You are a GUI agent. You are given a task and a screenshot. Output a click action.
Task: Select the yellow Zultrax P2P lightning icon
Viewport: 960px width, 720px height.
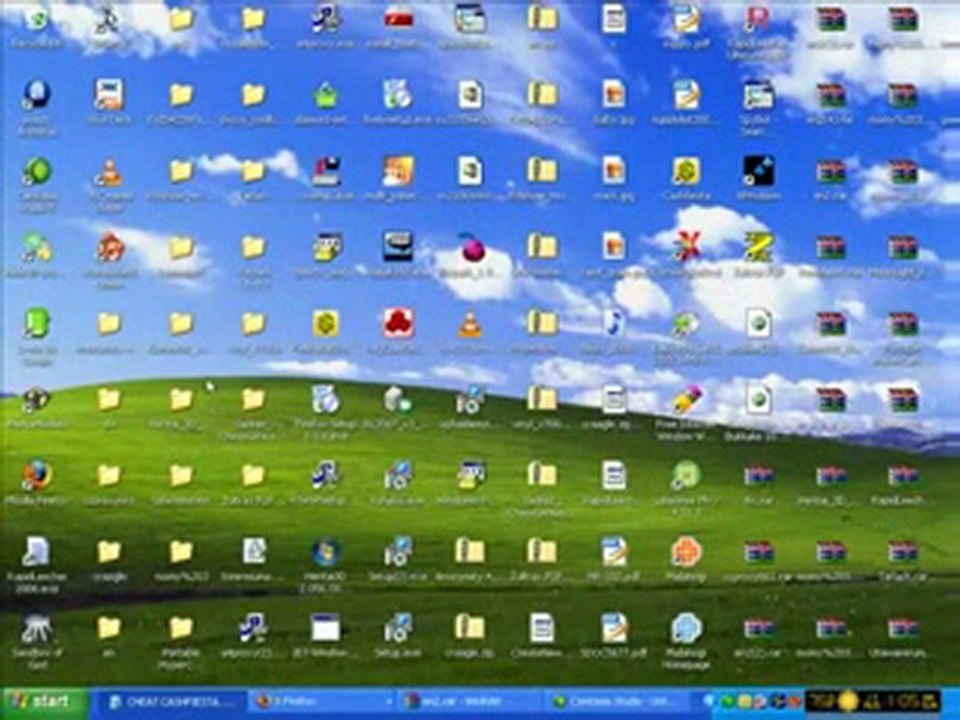759,247
